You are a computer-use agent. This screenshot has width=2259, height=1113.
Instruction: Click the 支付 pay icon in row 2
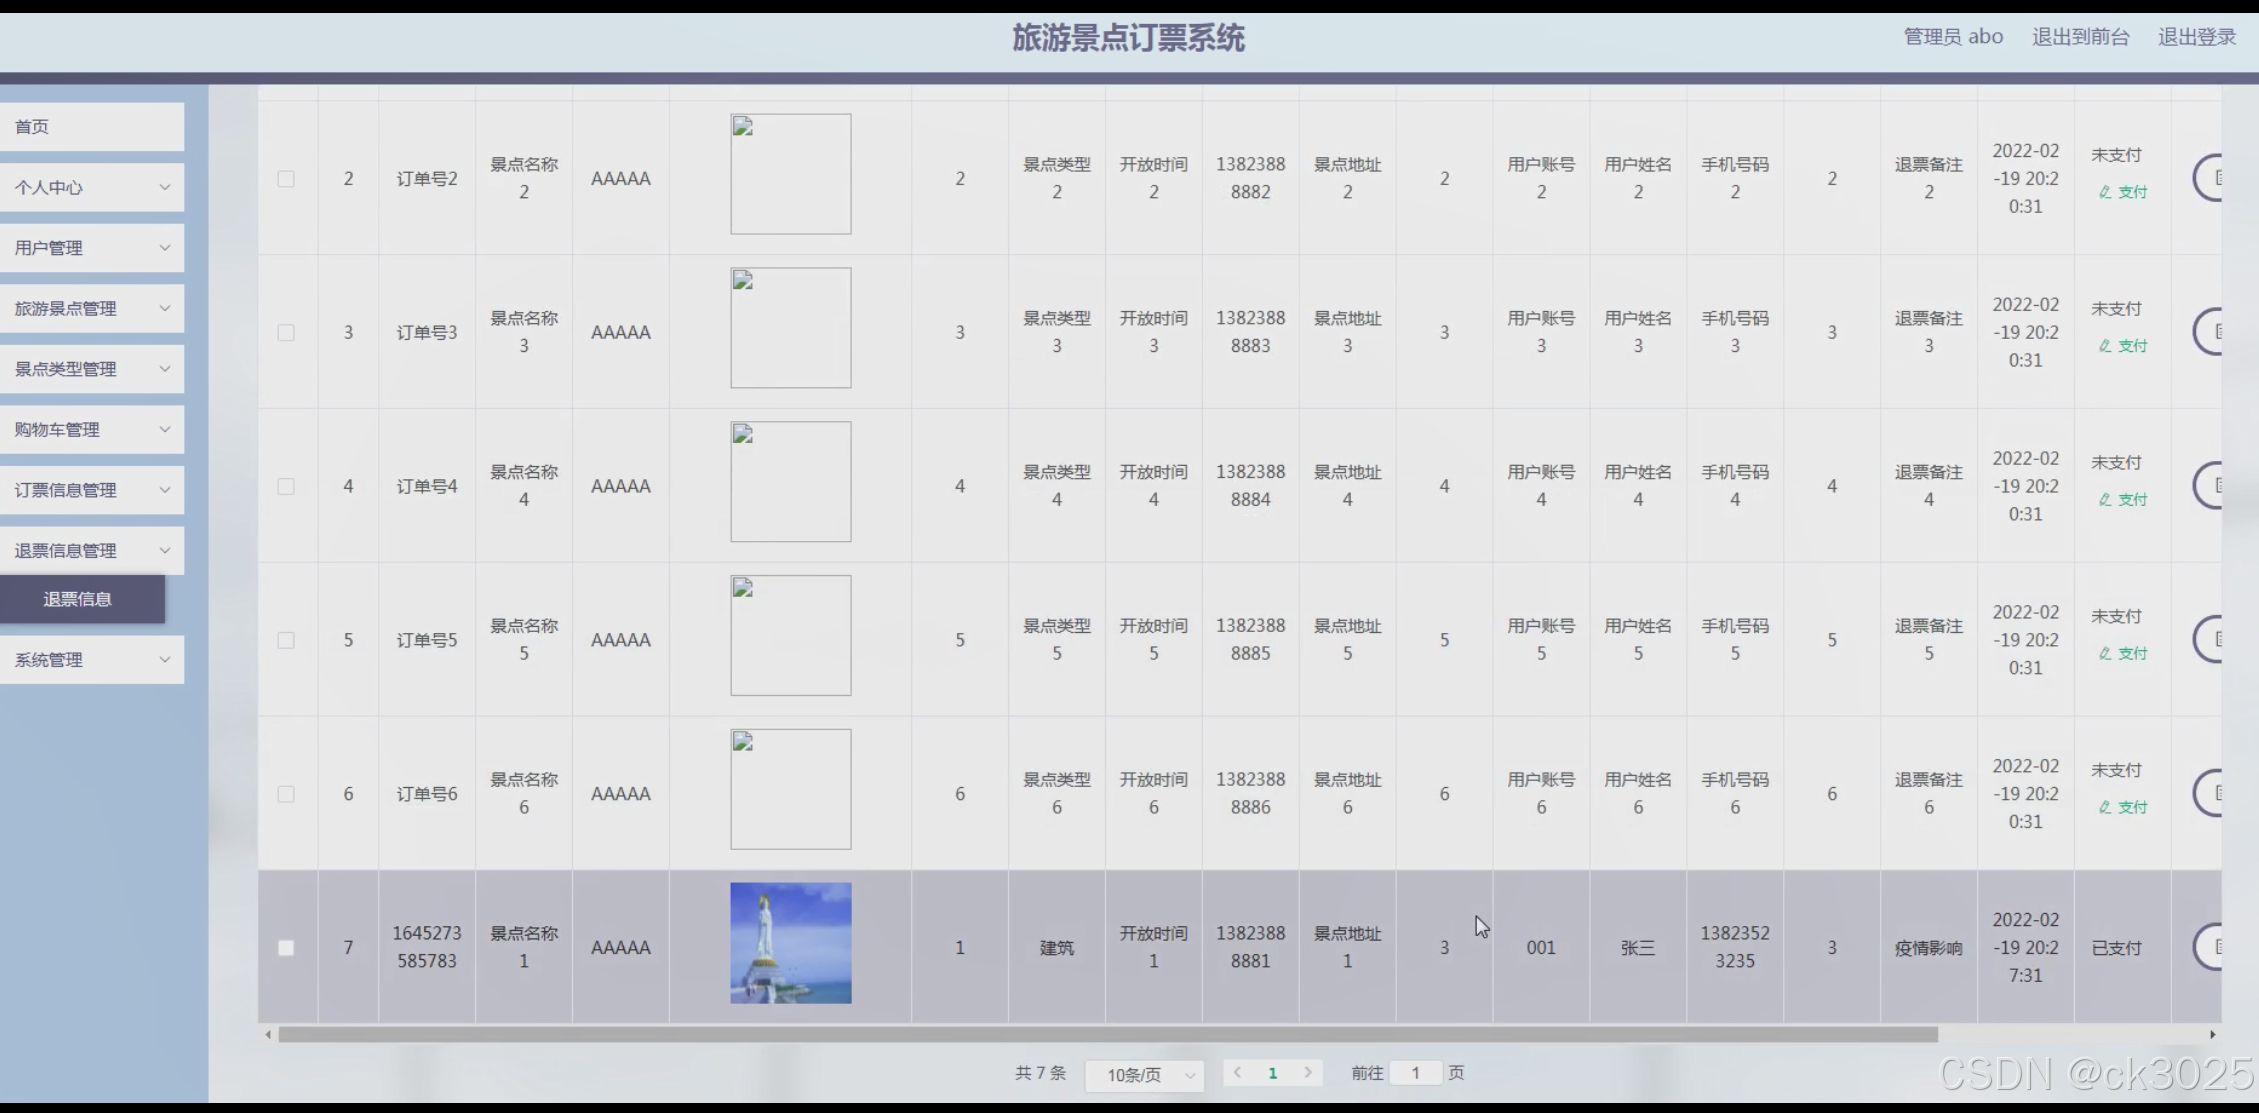pos(2105,192)
